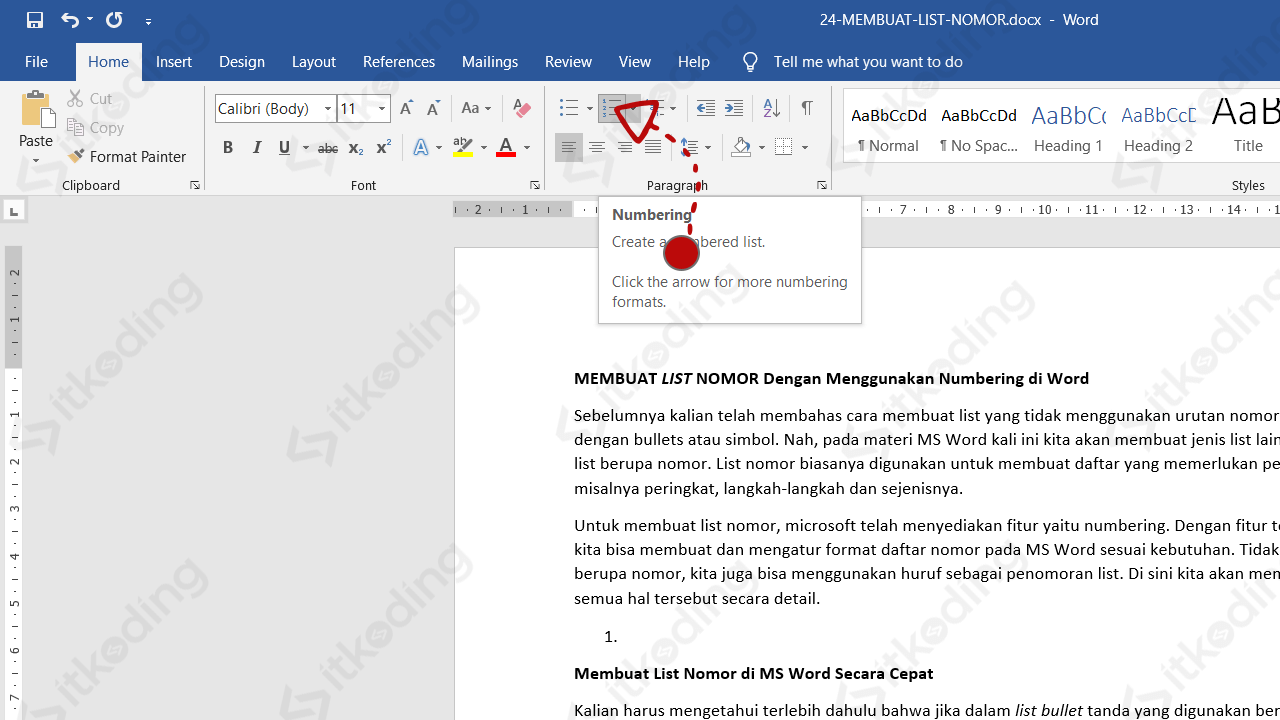Image resolution: width=1280 pixels, height=720 pixels.
Task: Open the Layout tab
Action: click(313, 62)
